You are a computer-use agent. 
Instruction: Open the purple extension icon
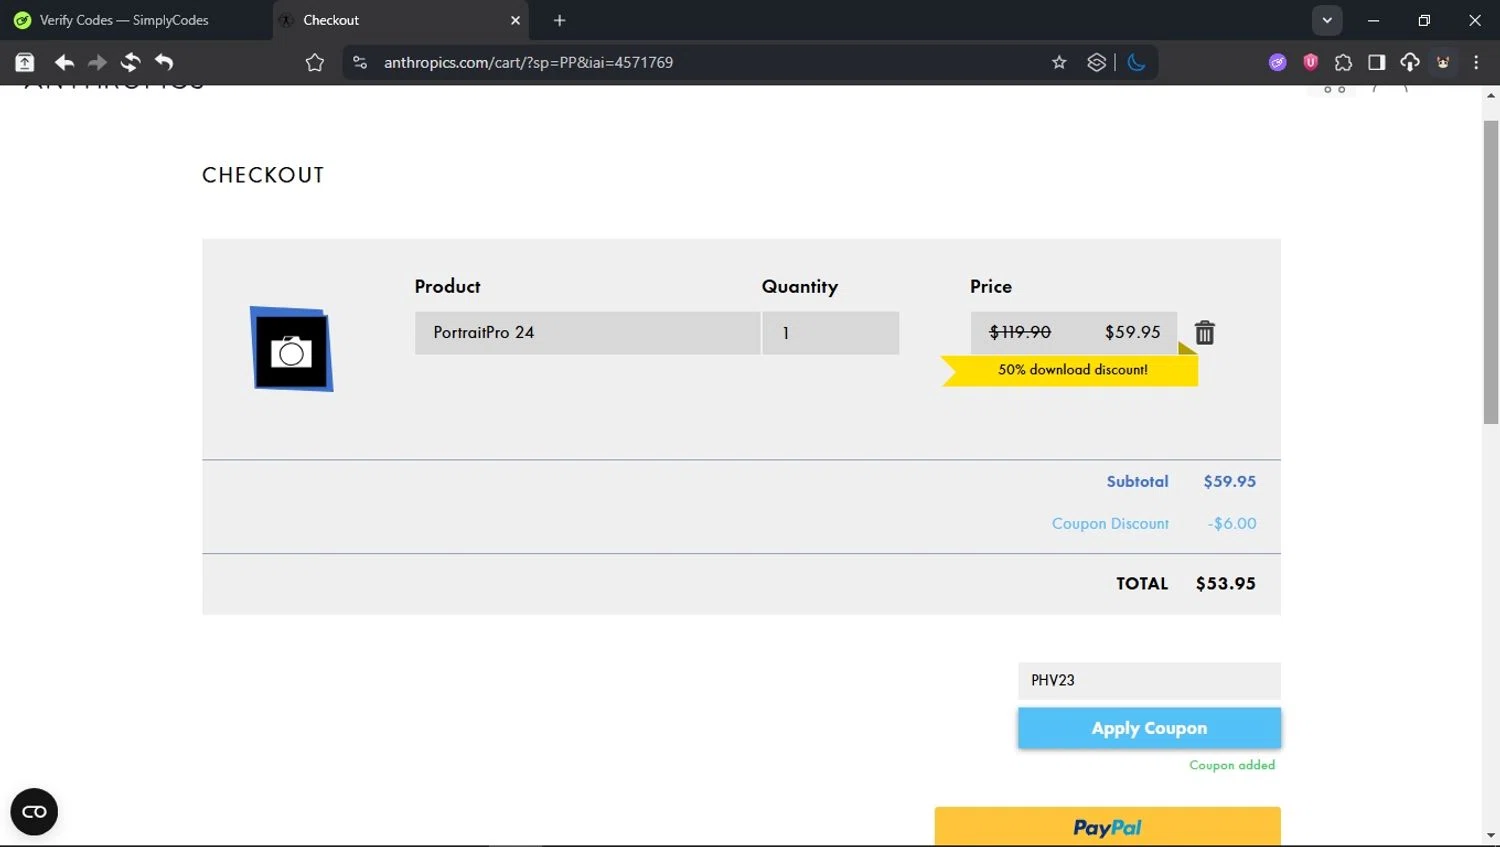(1277, 62)
